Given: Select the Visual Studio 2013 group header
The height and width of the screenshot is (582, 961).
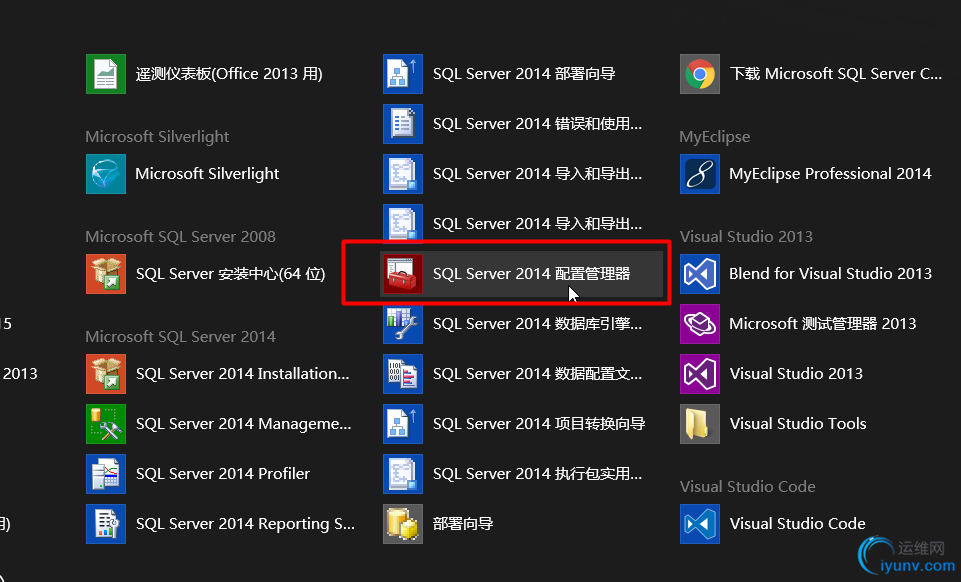Looking at the screenshot, I should (746, 236).
